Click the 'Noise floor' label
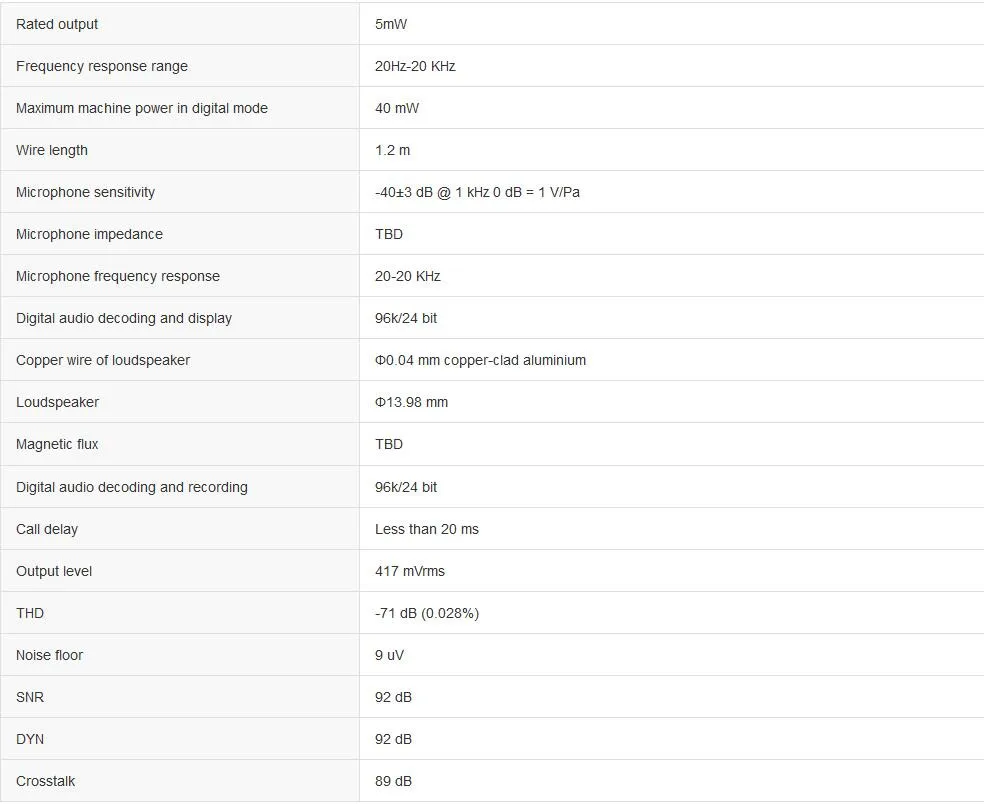 (50, 656)
